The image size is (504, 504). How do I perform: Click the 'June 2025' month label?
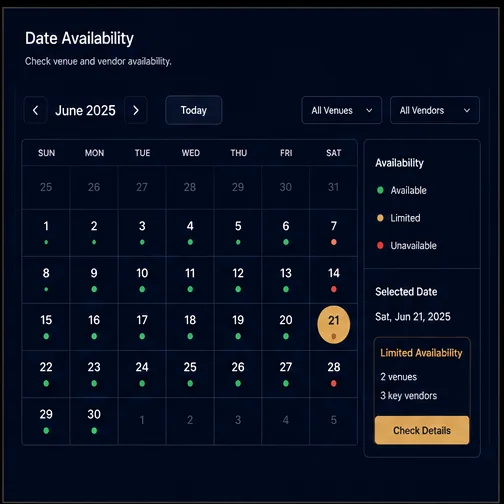point(85,110)
